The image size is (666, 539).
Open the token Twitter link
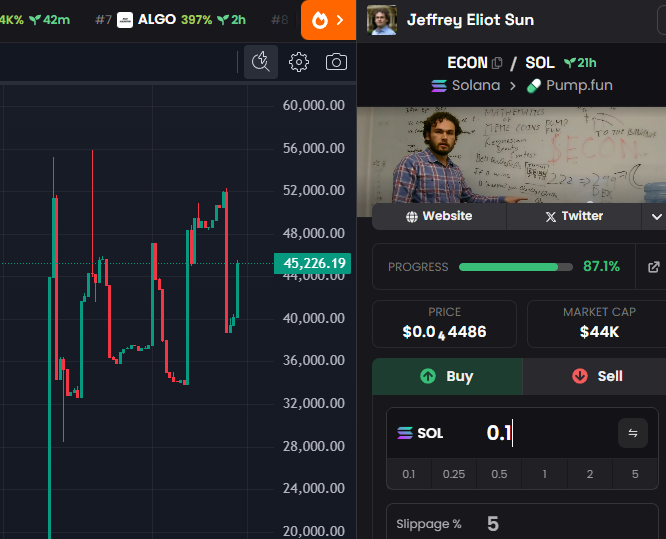(574, 216)
